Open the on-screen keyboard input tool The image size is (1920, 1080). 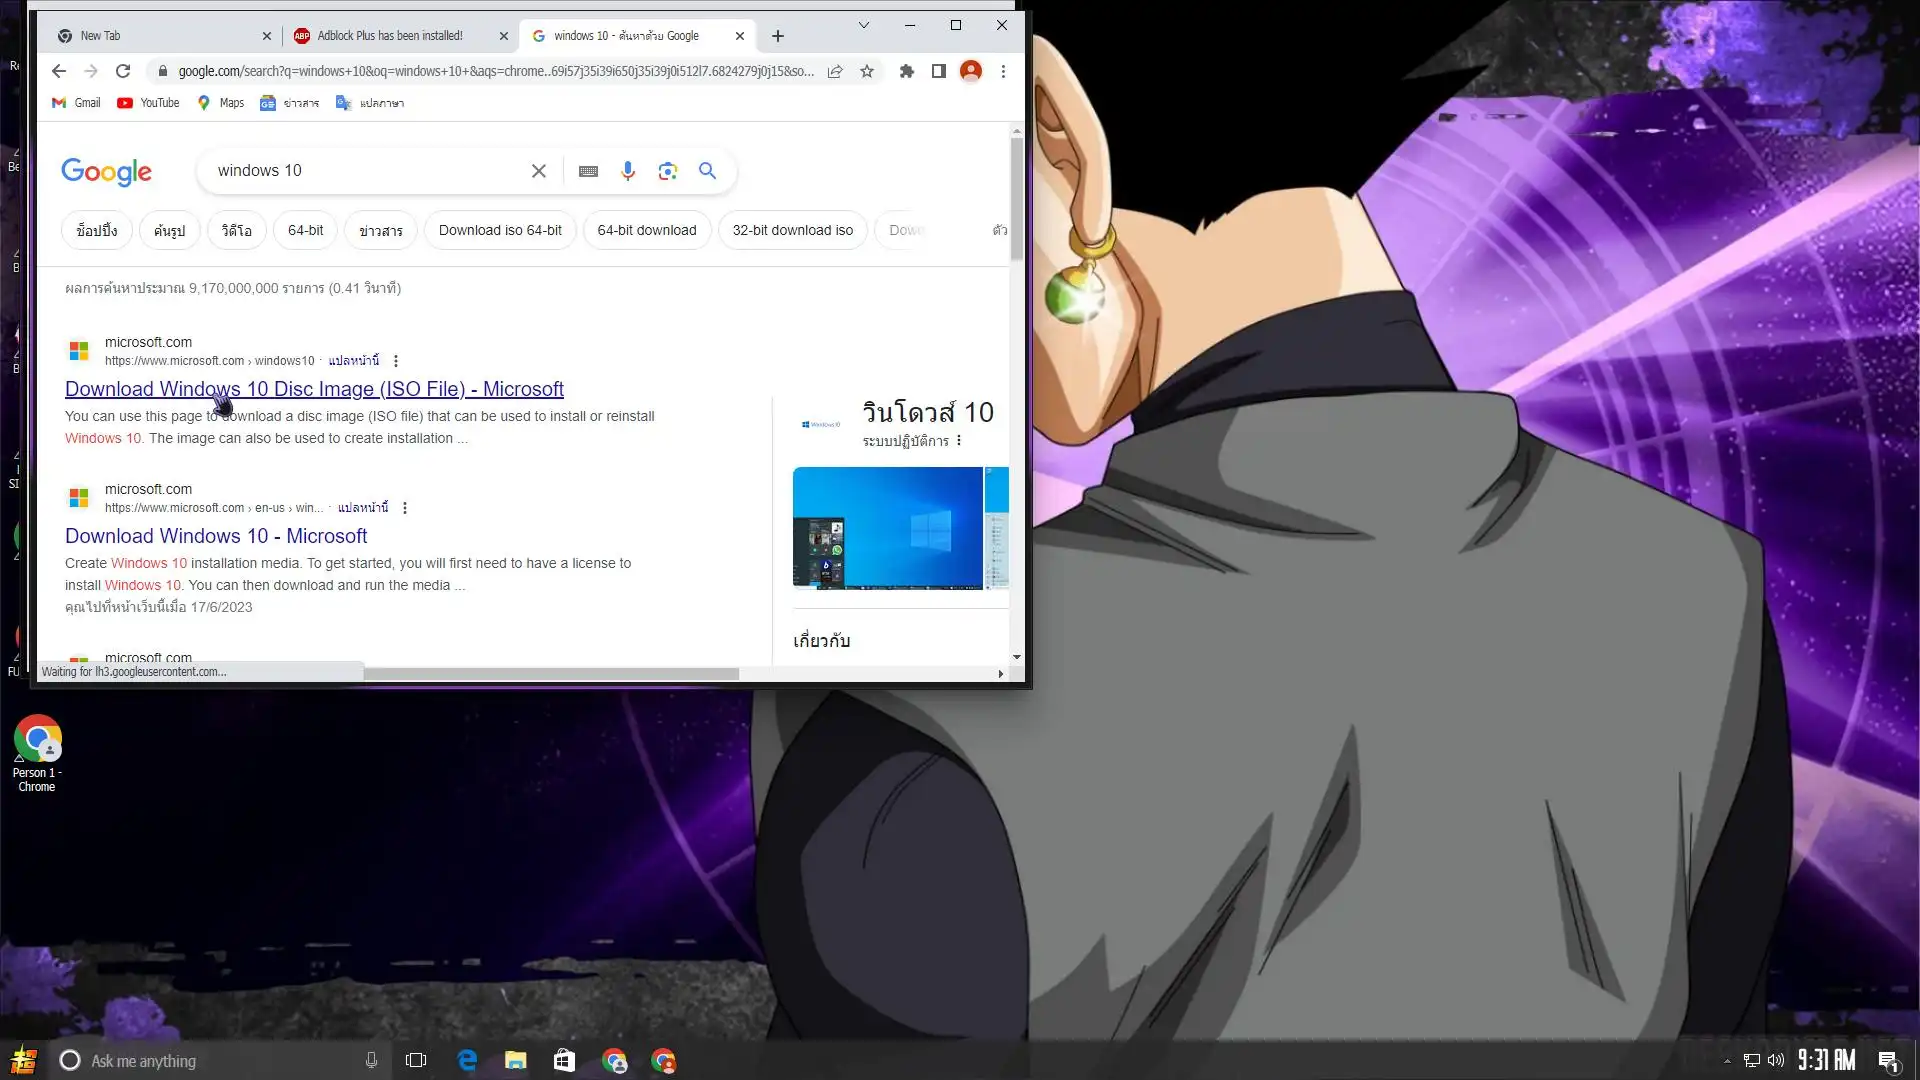click(588, 171)
